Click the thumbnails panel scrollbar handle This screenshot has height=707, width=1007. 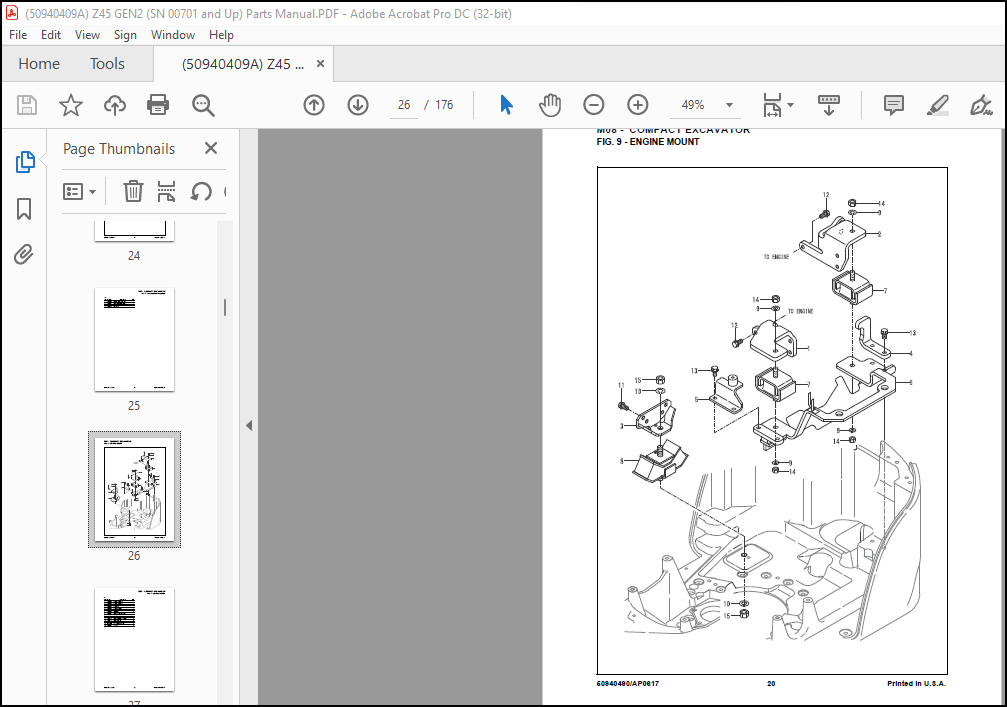(x=225, y=308)
